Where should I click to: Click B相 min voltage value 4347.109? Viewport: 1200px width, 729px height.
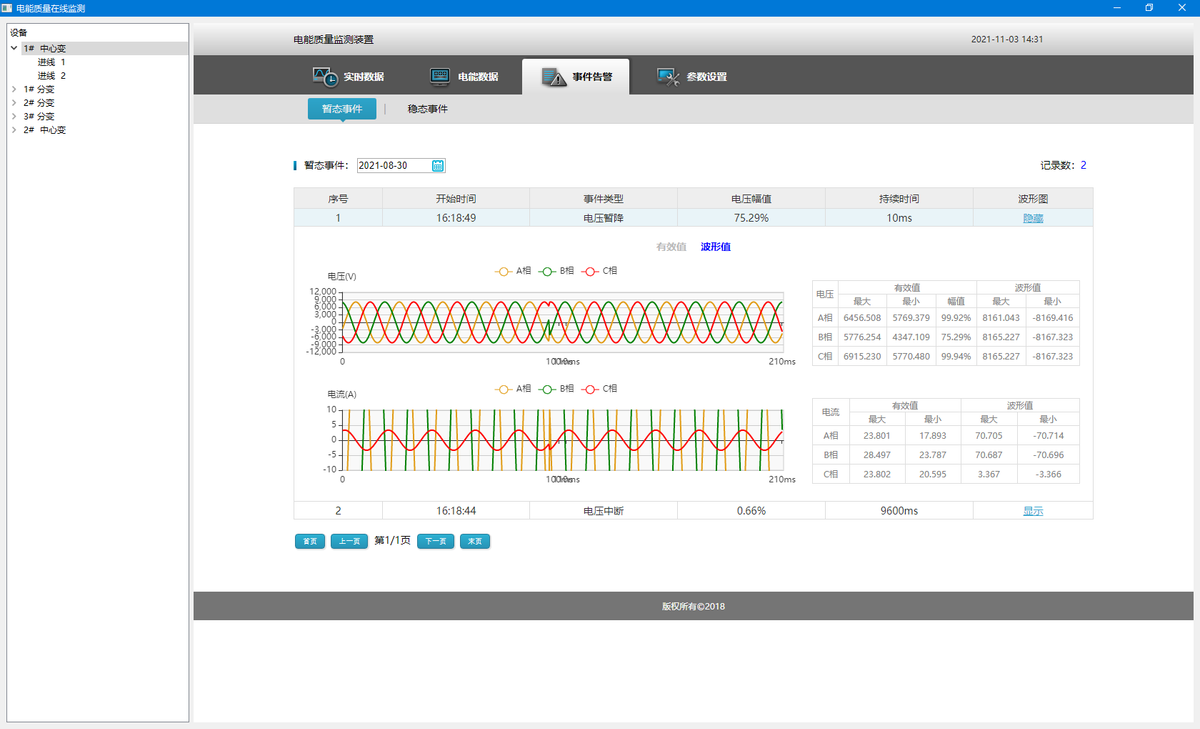[x=910, y=337]
